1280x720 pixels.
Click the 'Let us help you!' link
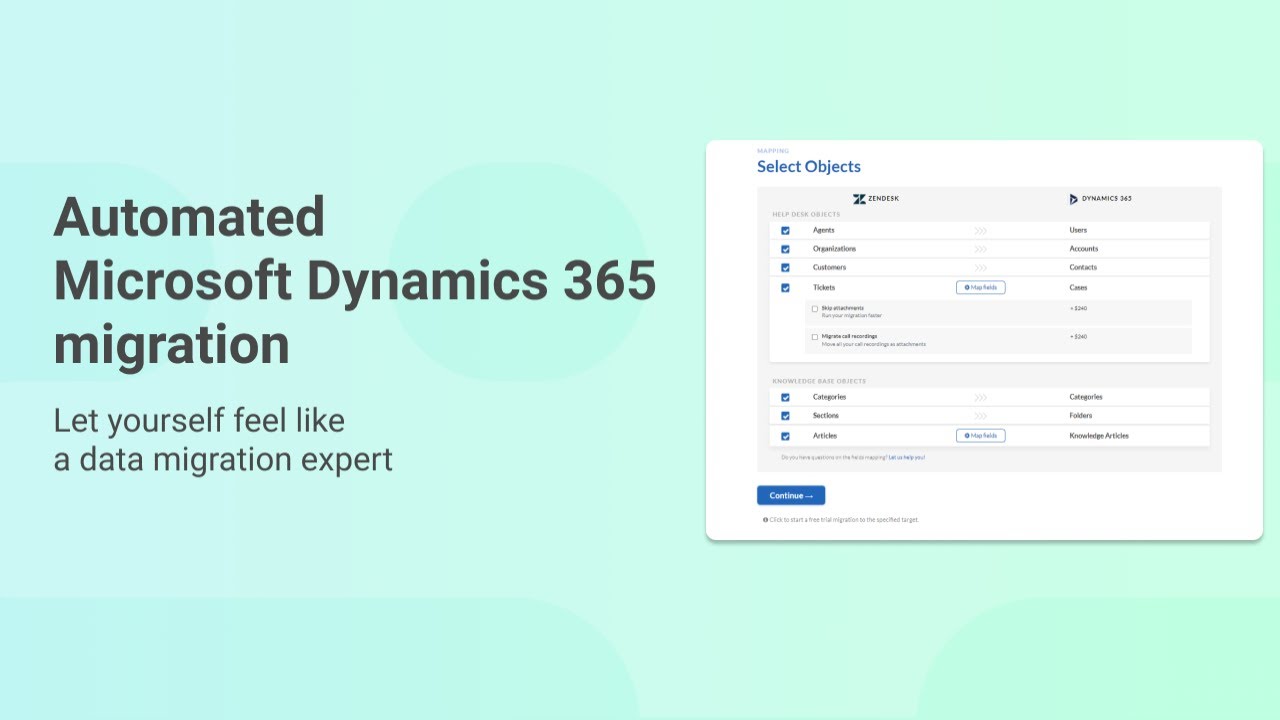coord(907,457)
